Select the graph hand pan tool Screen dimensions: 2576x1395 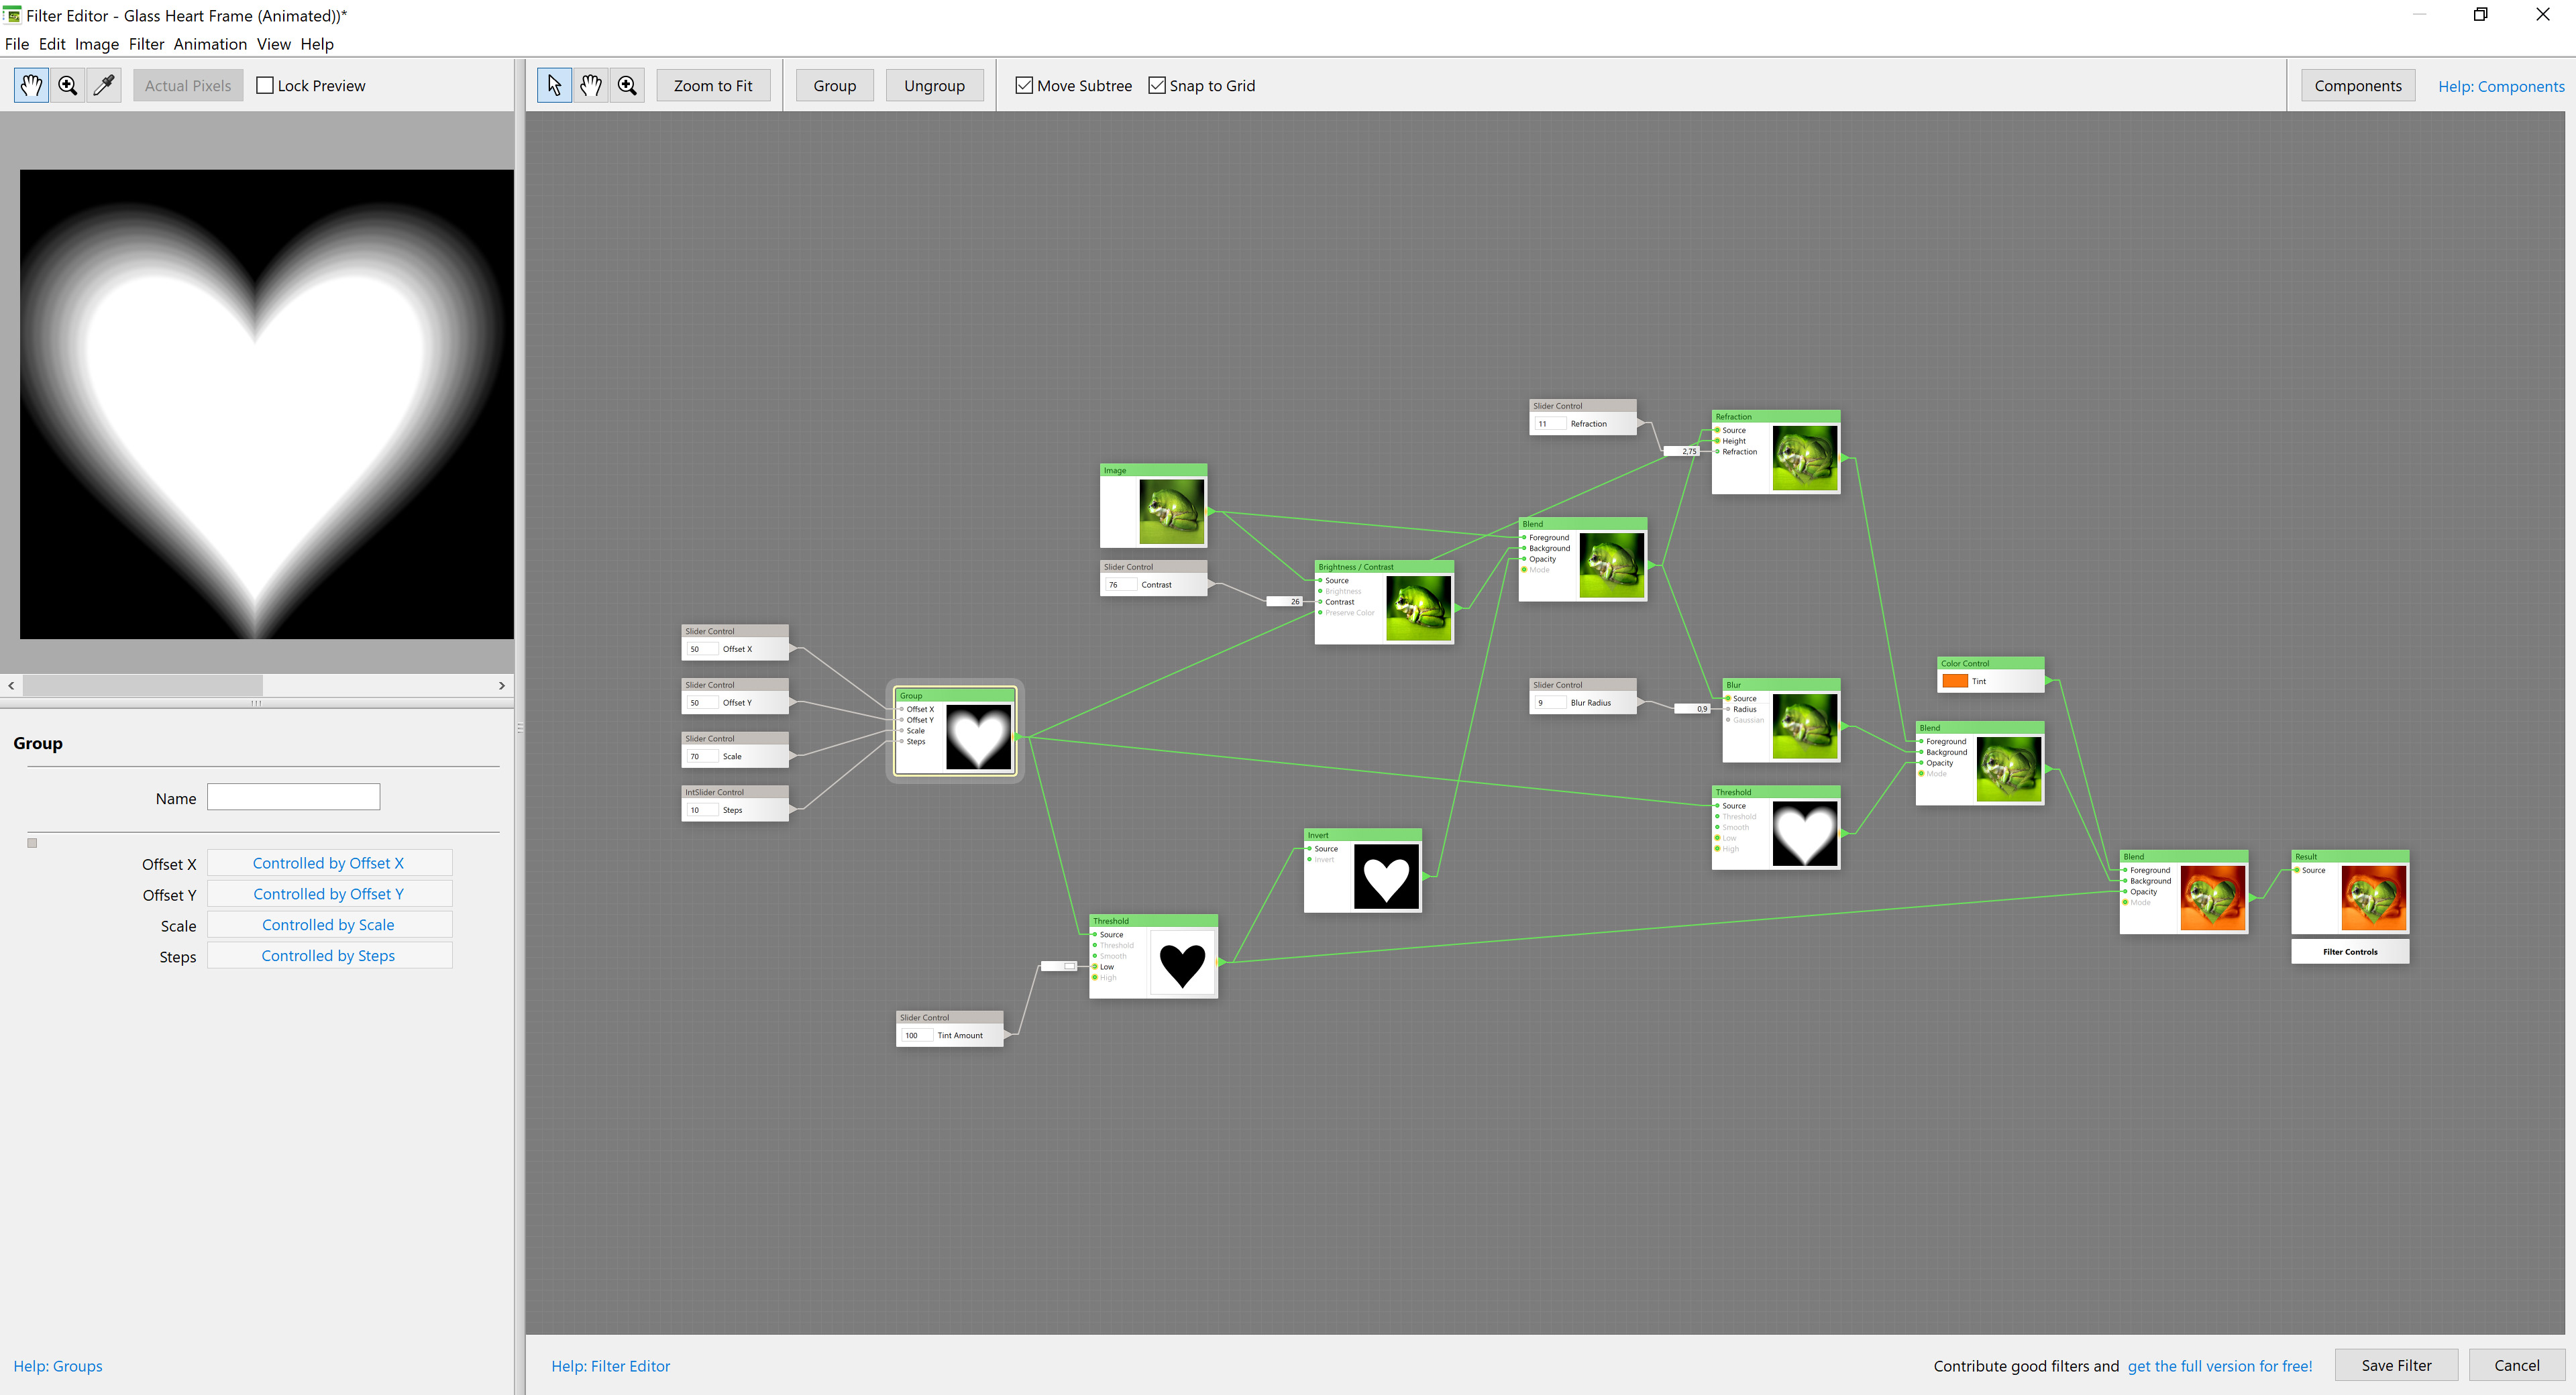point(591,86)
